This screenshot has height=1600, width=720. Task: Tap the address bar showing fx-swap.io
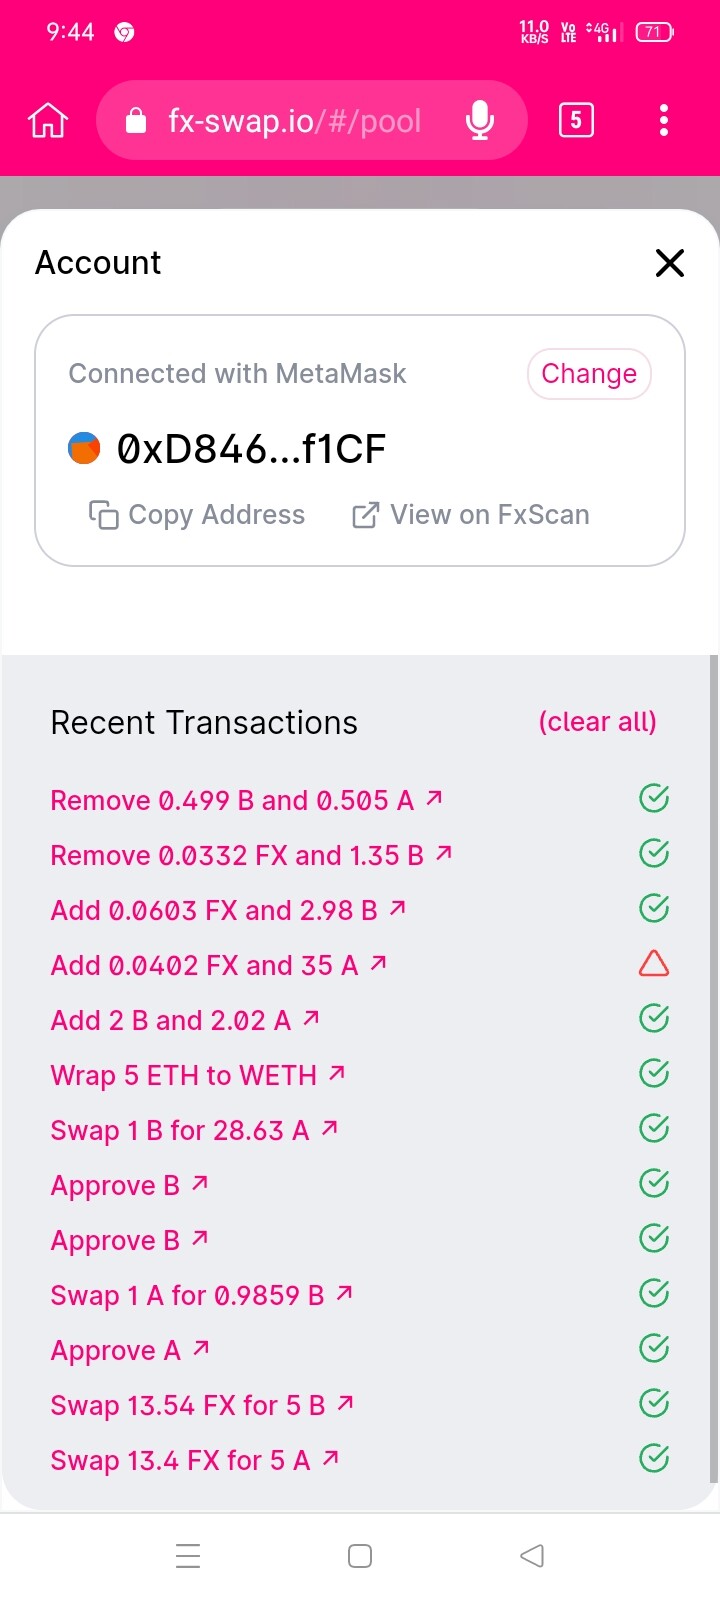294,121
